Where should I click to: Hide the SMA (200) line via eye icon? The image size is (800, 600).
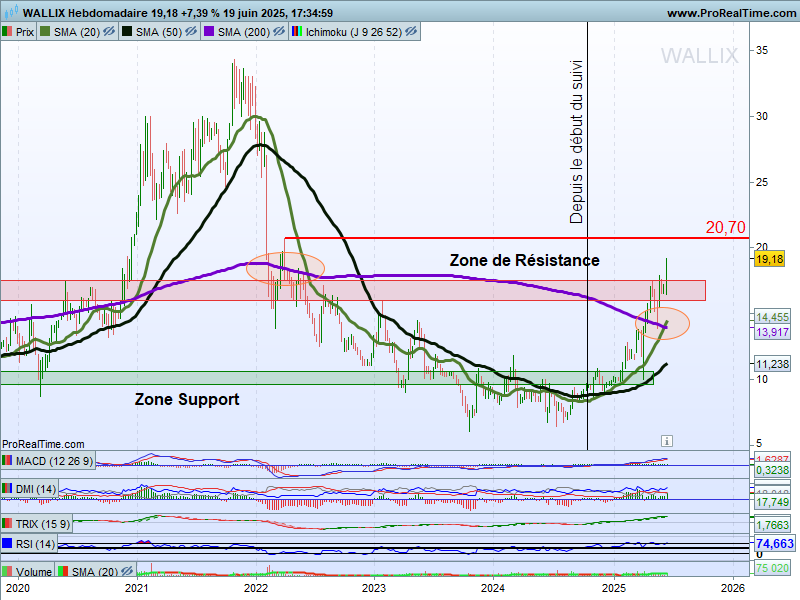click(x=279, y=32)
